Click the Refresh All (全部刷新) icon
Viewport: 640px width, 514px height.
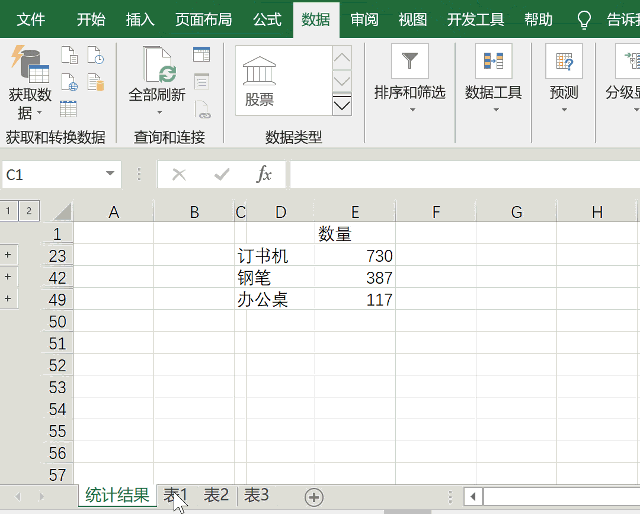click(158, 65)
